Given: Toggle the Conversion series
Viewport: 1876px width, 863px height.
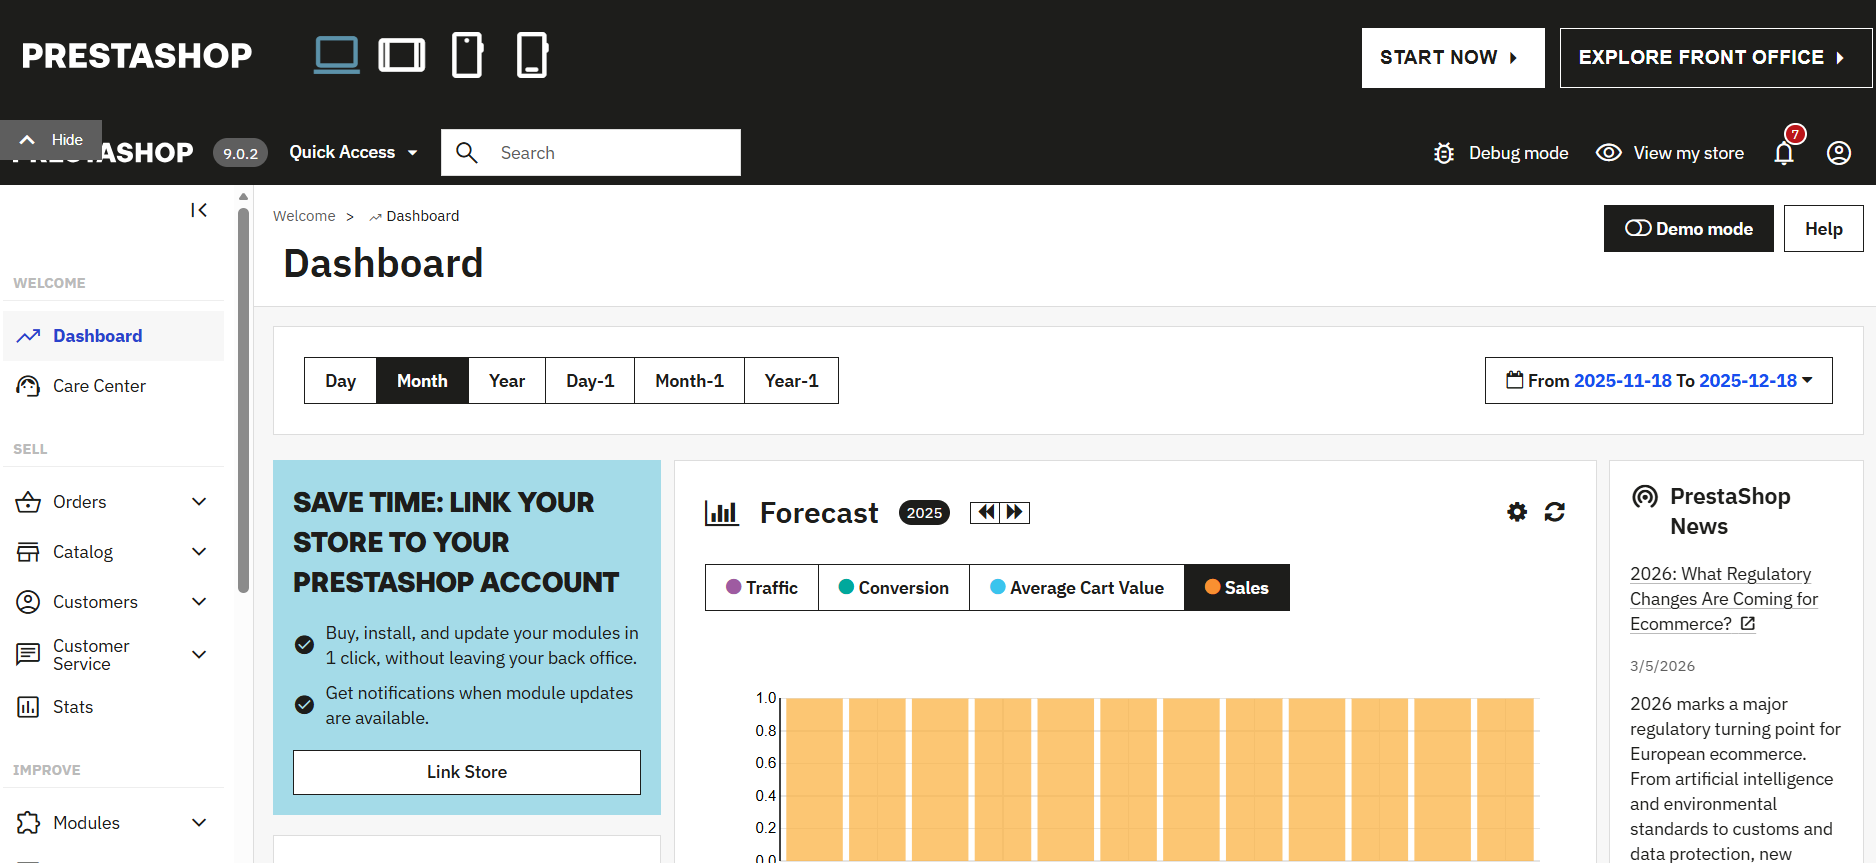Looking at the screenshot, I should tap(894, 588).
